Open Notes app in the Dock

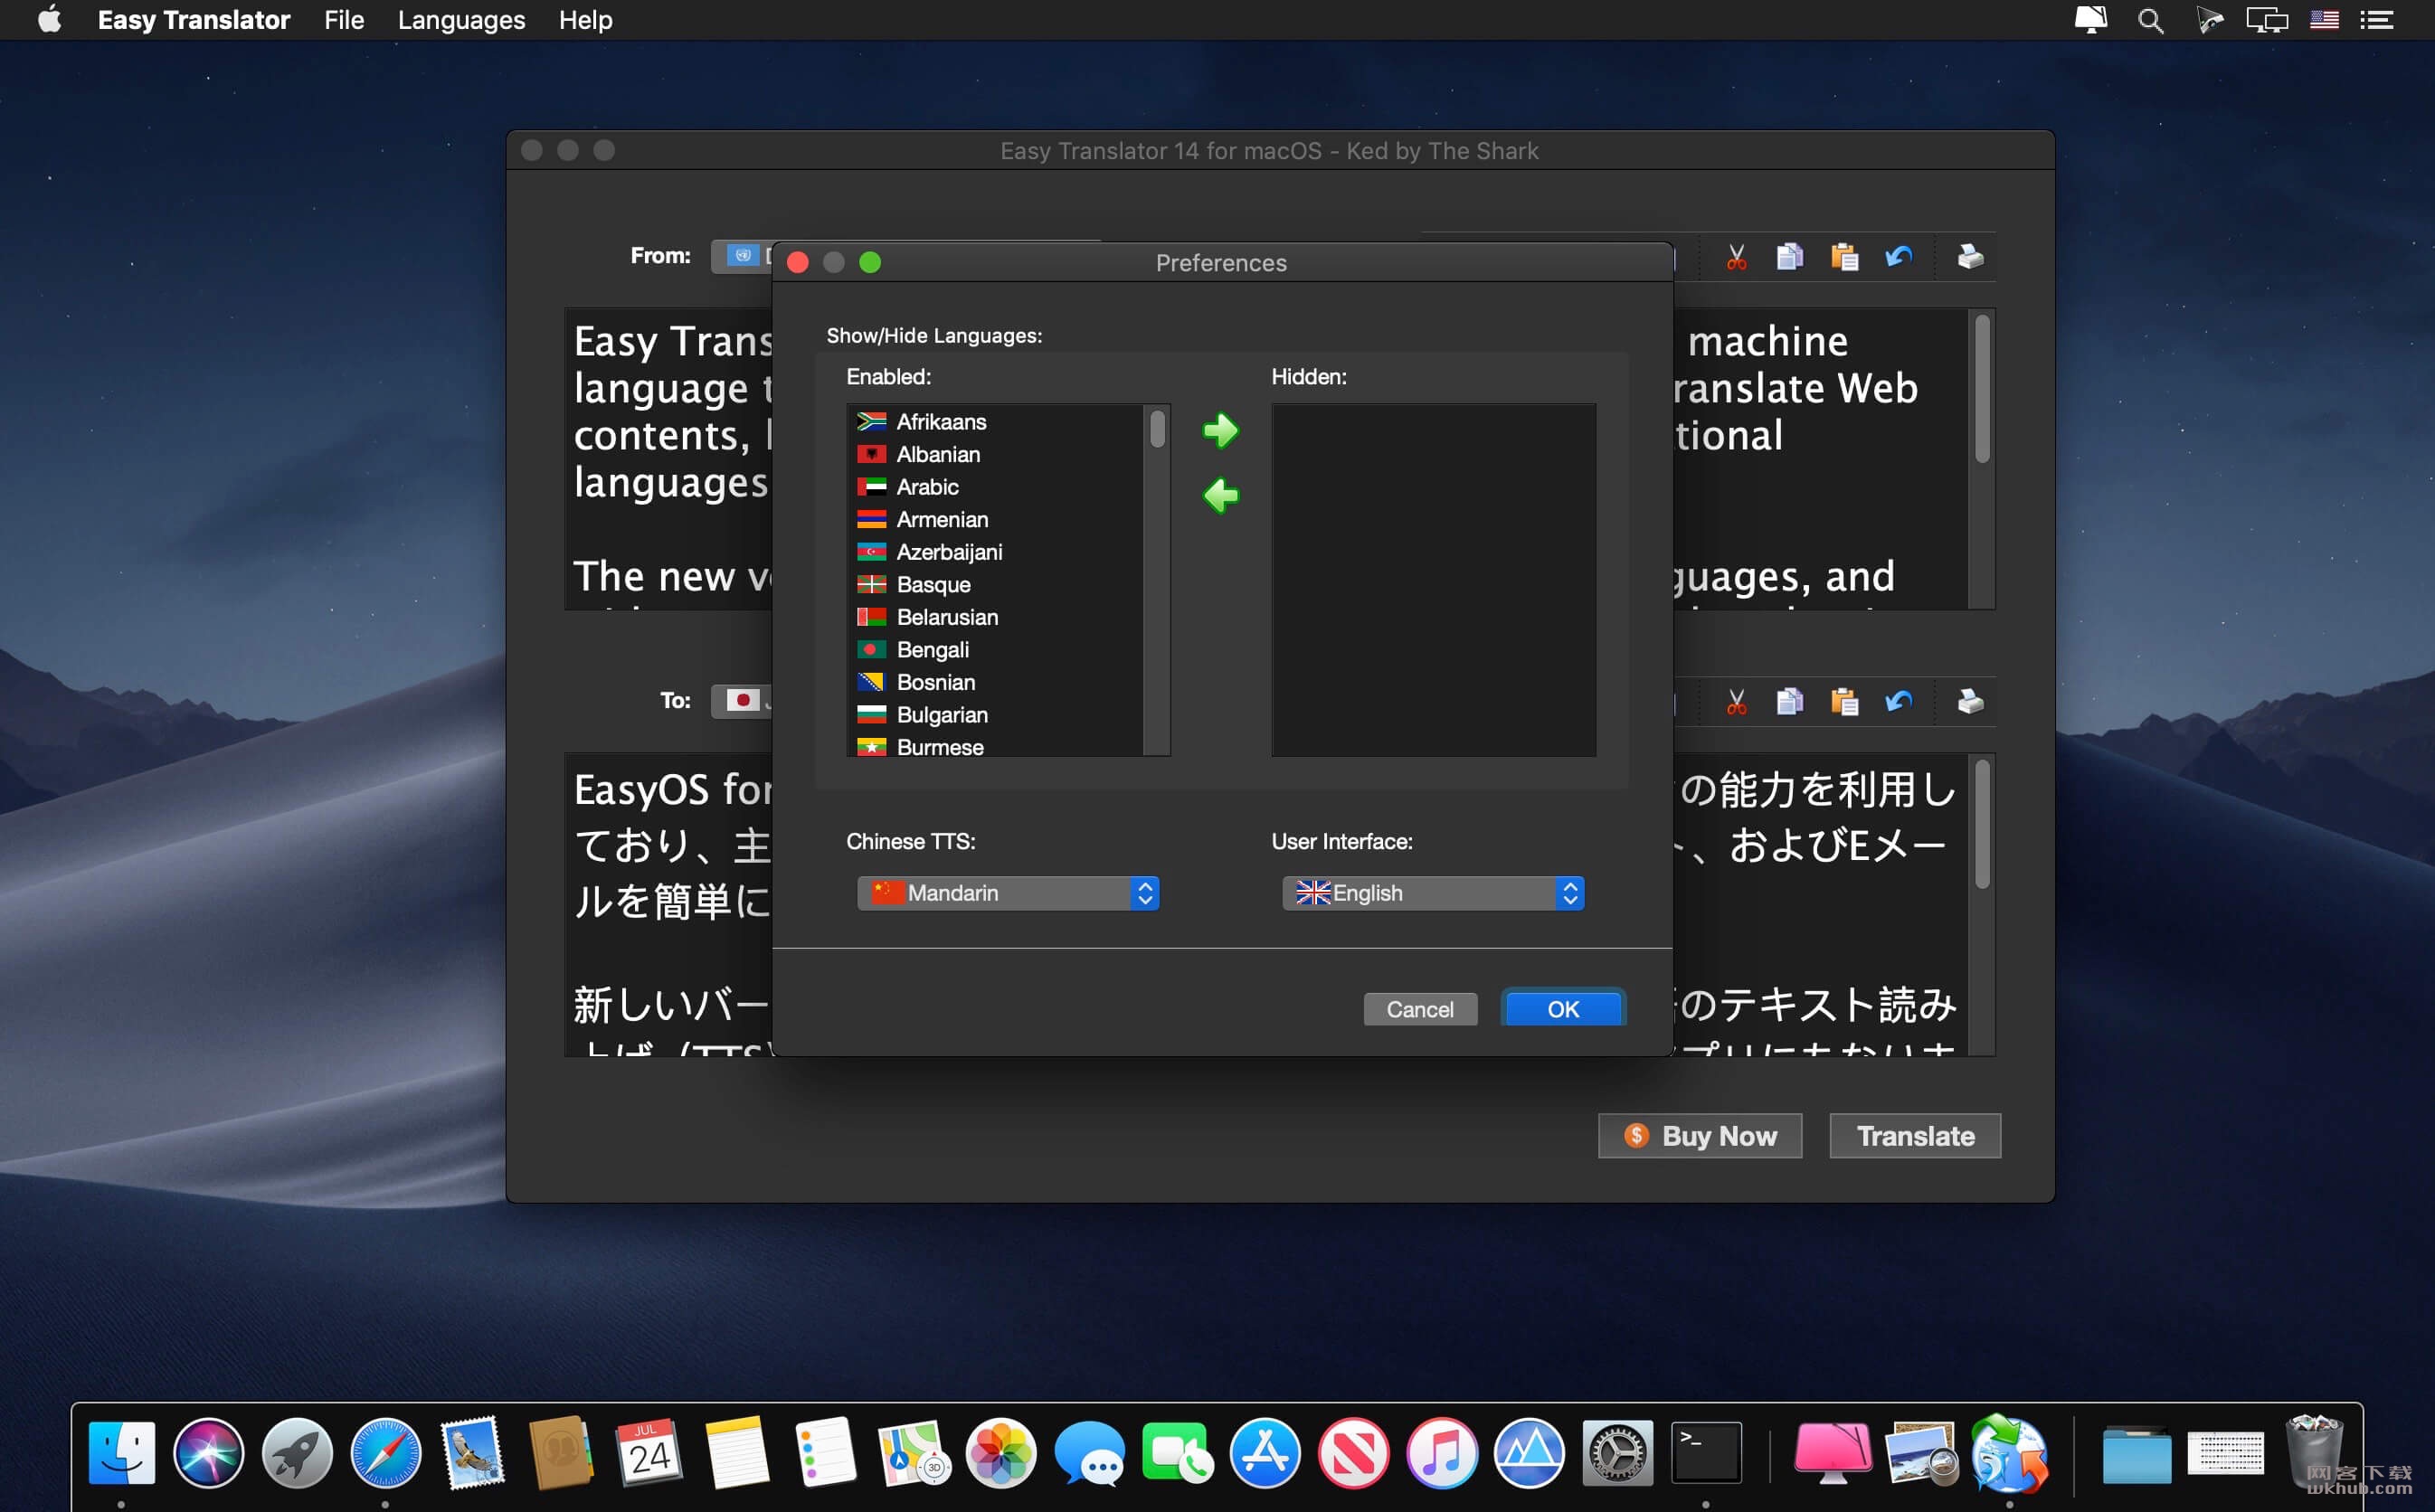click(737, 1453)
